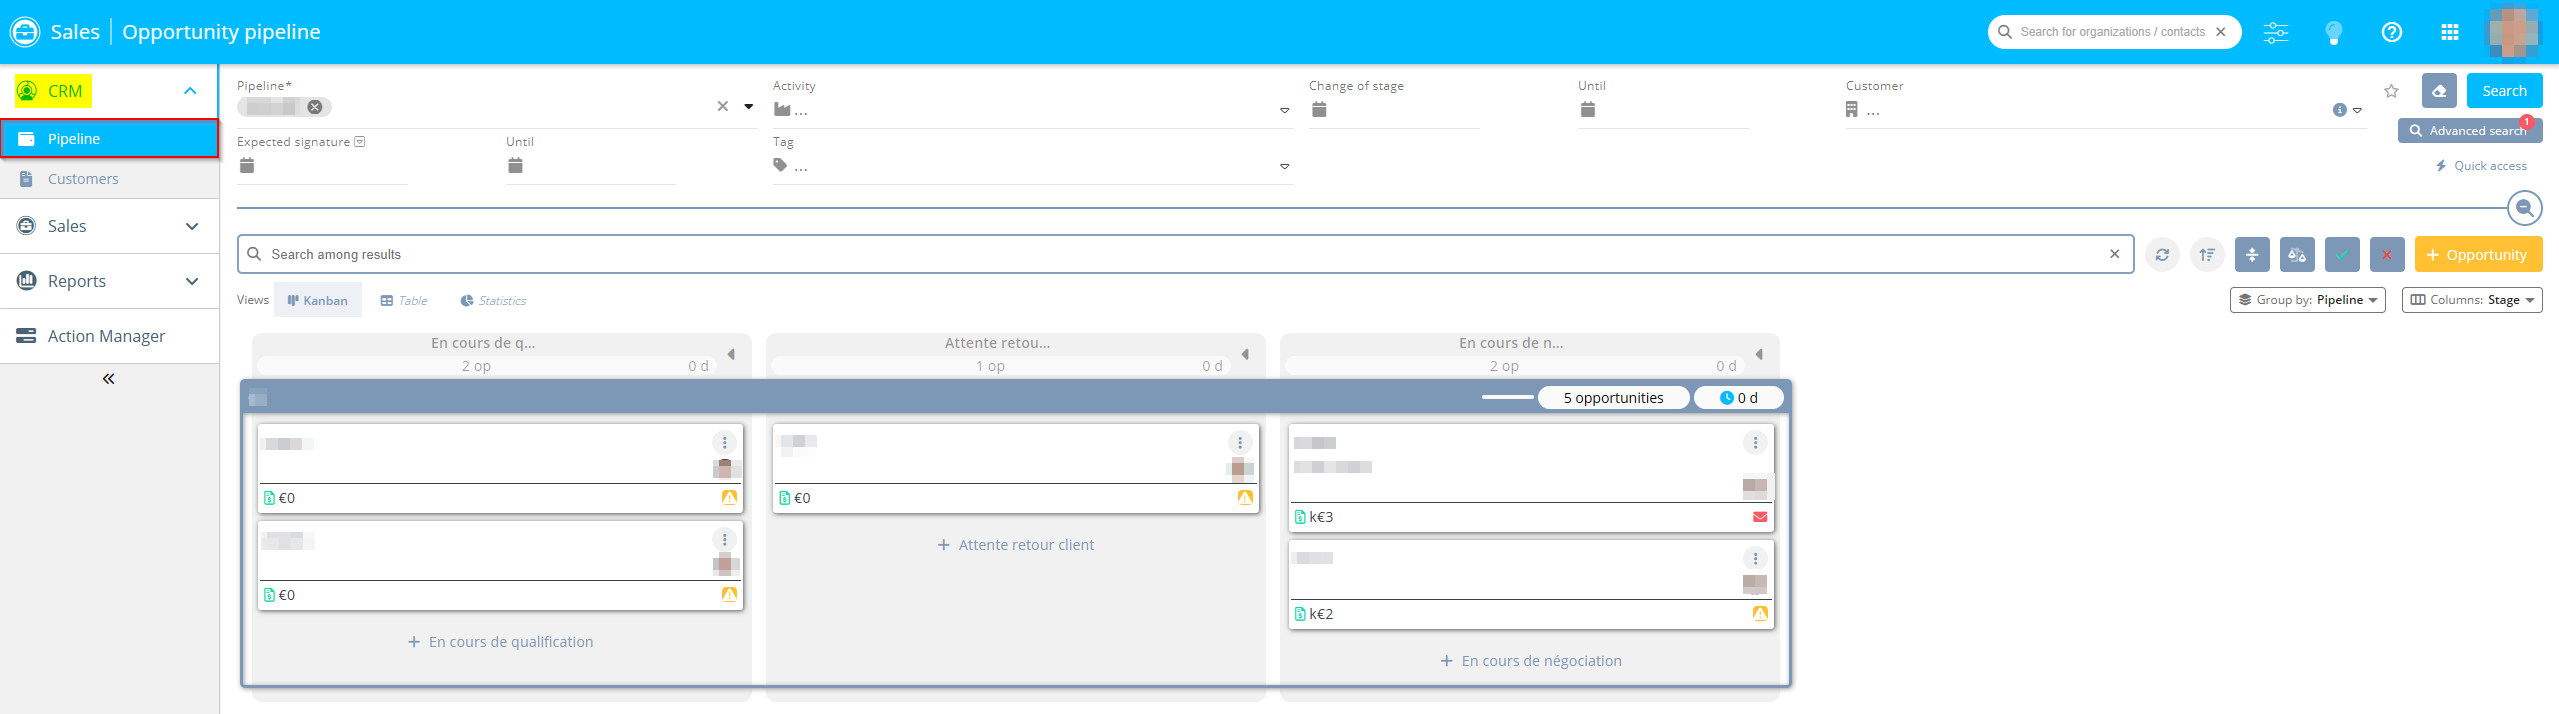Click the balance scales icon button
Image resolution: width=2559 pixels, height=714 pixels.
click(x=2297, y=255)
